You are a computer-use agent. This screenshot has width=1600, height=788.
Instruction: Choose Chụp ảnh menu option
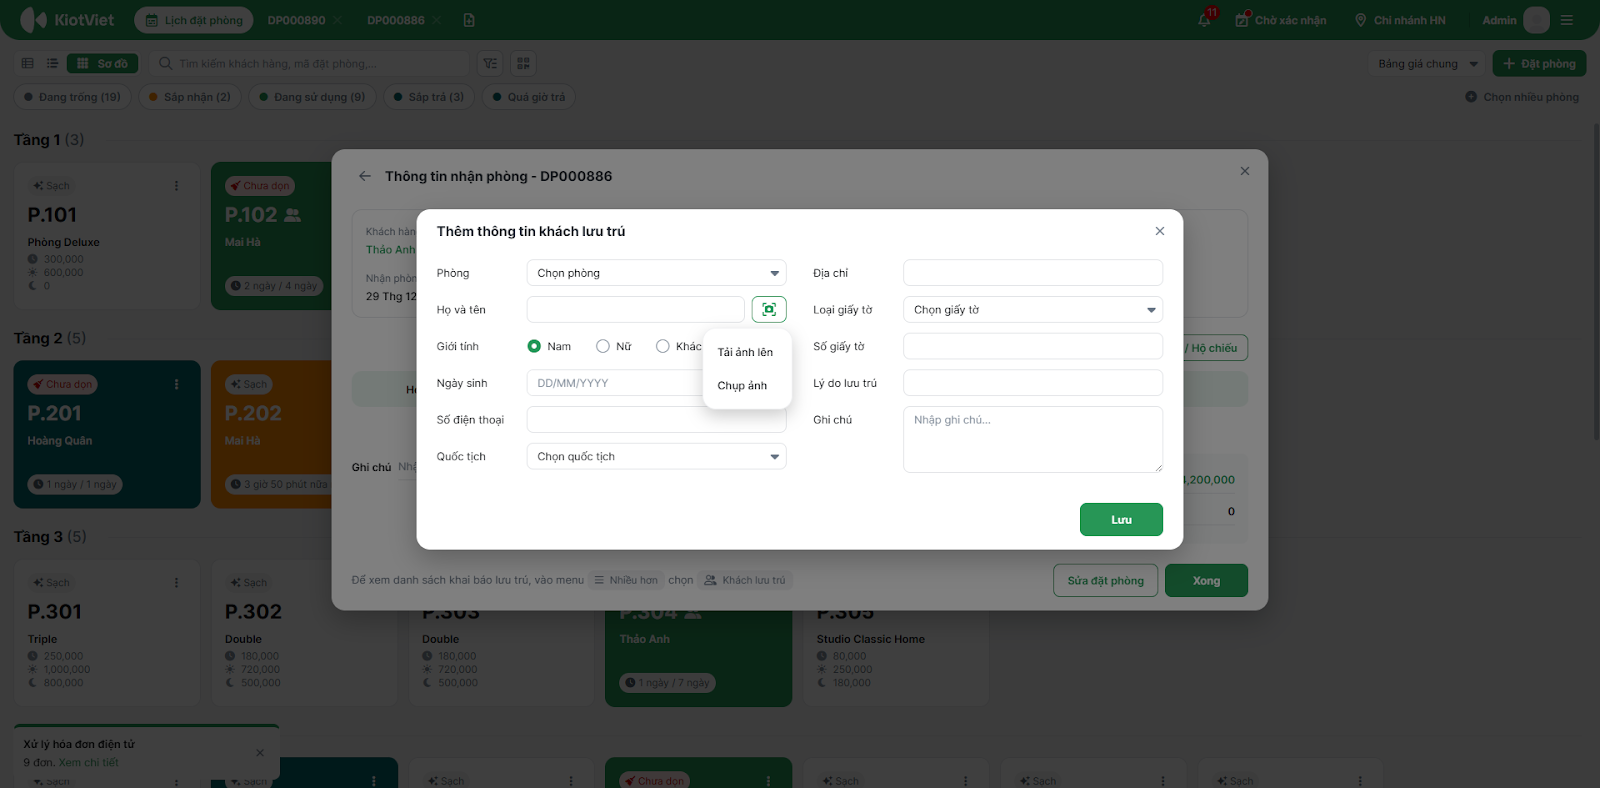coord(742,386)
